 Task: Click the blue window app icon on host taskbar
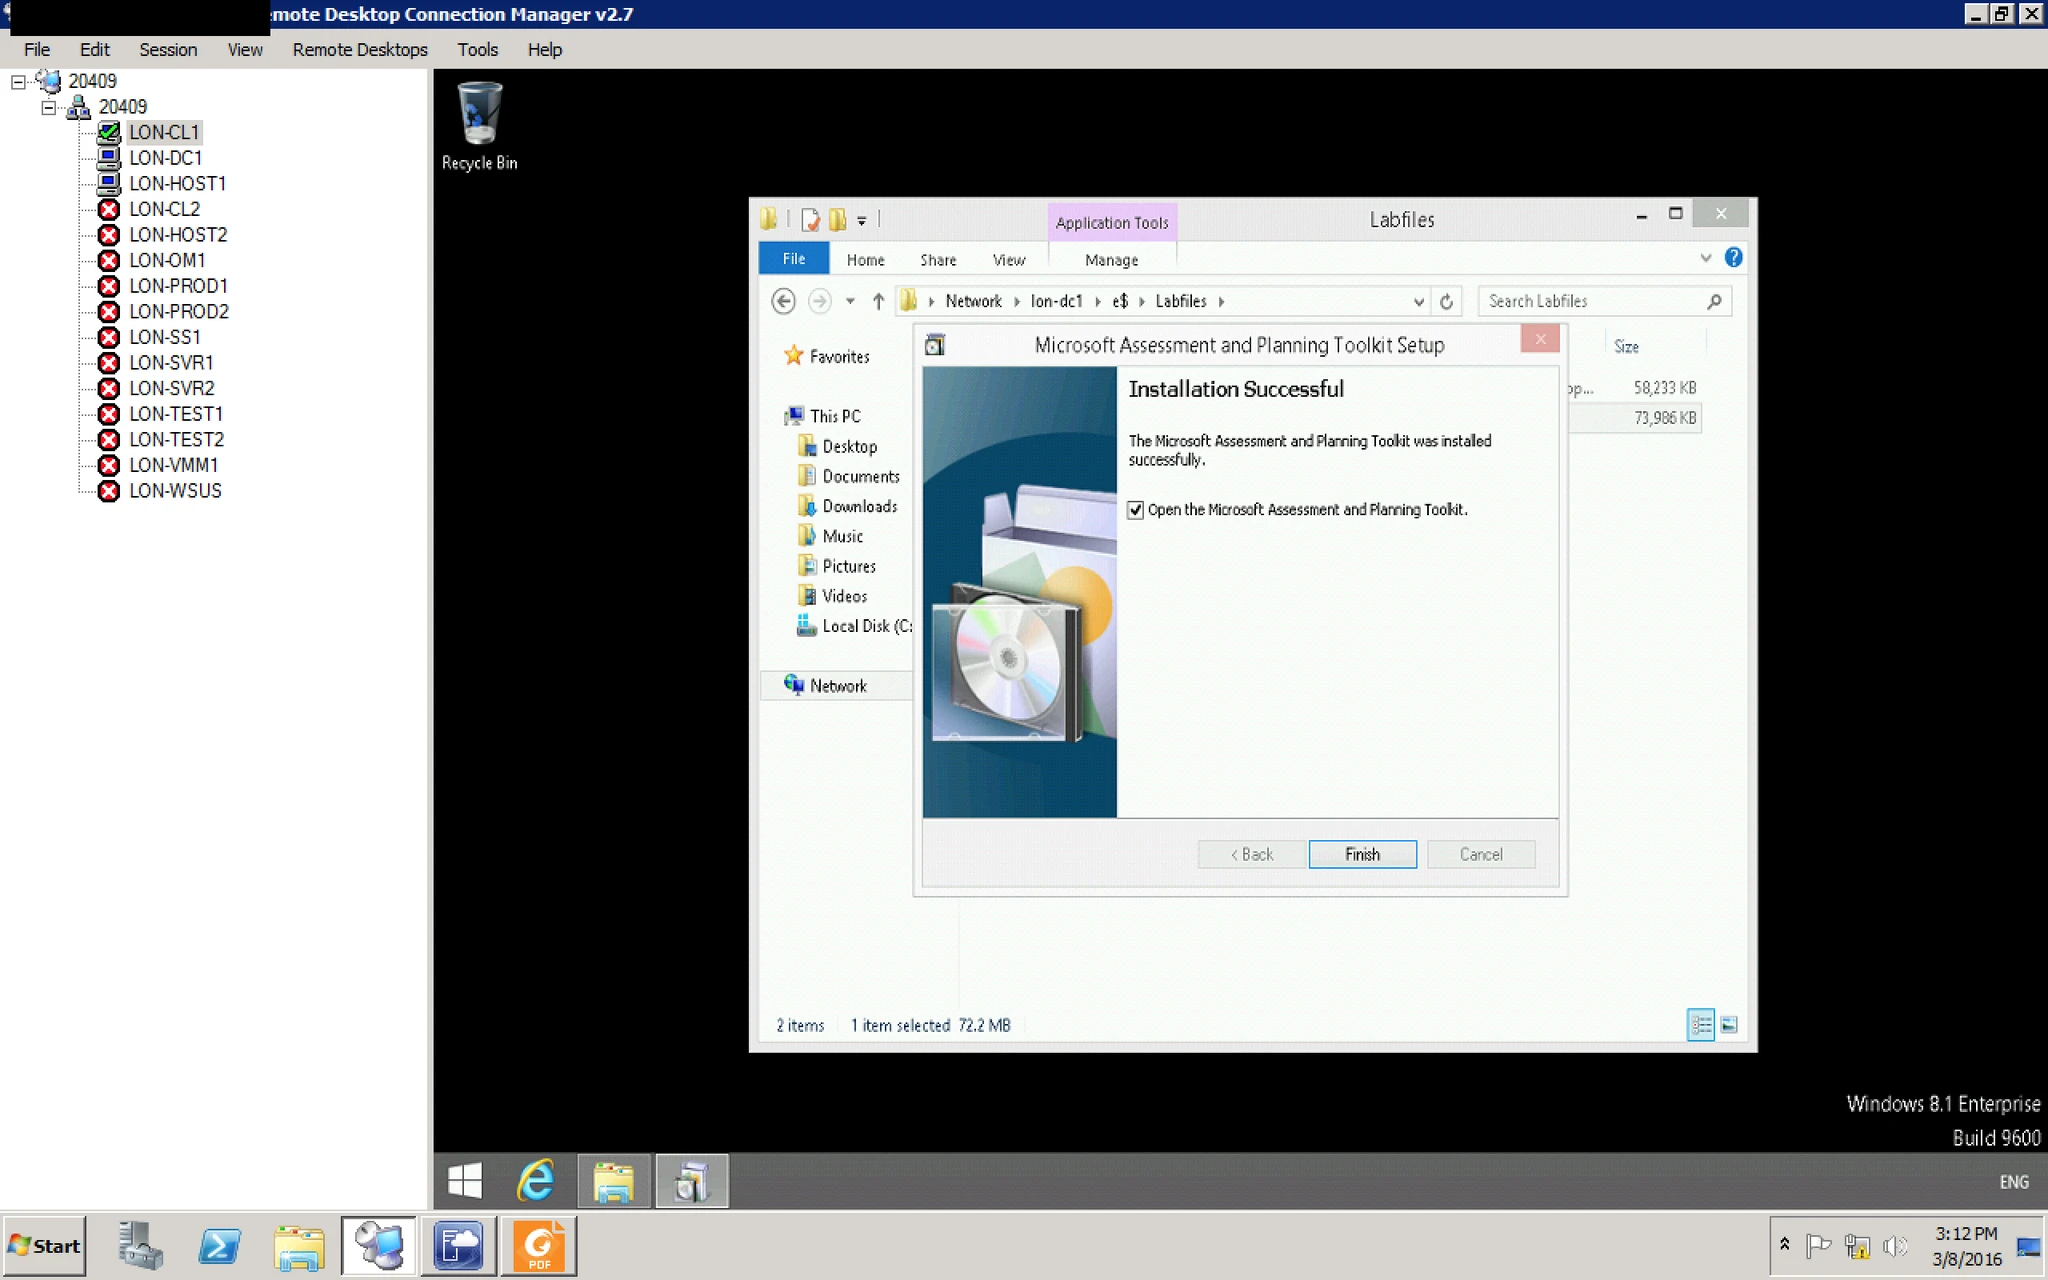[459, 1246]
